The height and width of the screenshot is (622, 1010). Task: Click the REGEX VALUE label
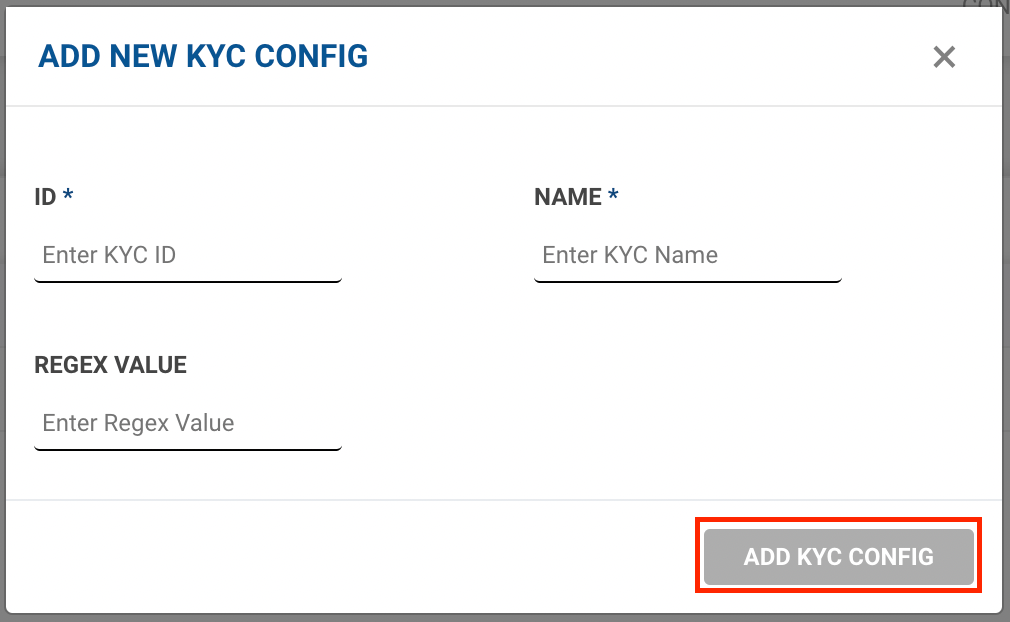pyautogui.click(x=110, y=365)
